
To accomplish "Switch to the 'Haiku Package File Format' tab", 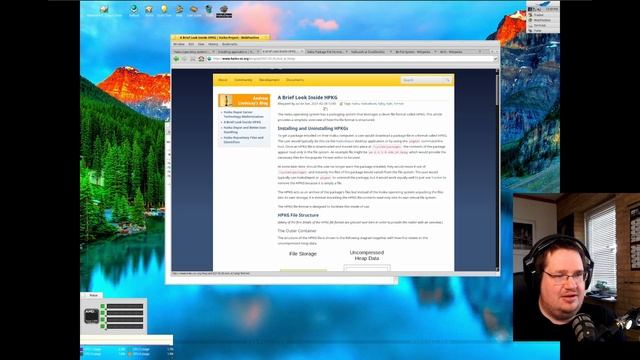I will (327, 52).
